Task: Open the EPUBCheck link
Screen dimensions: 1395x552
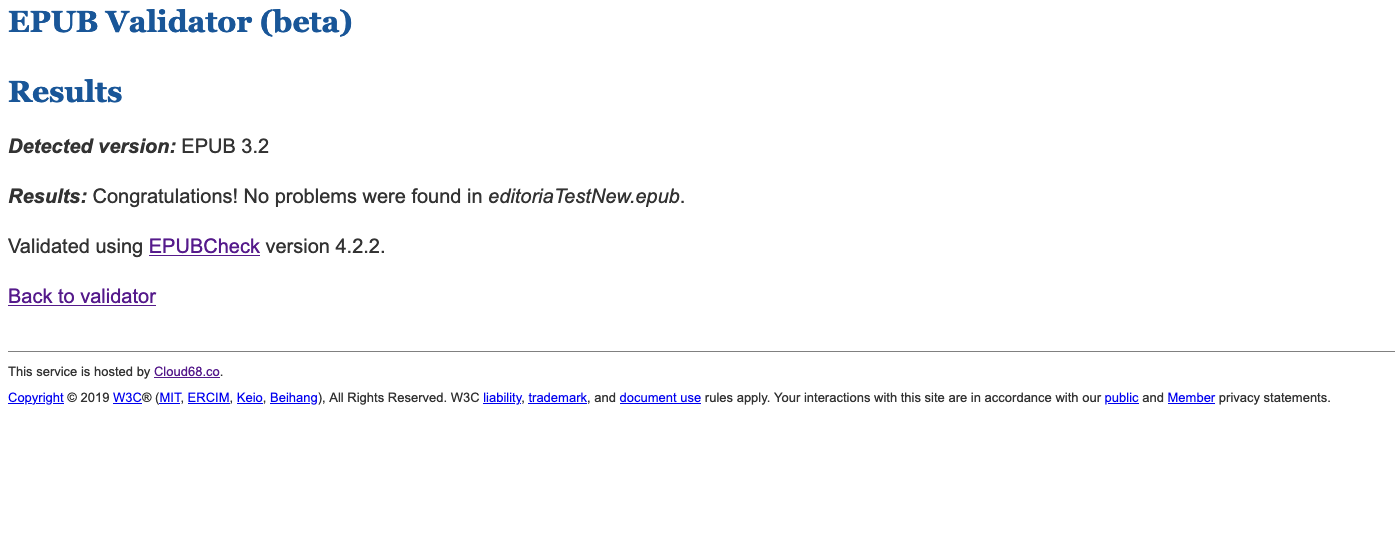Action: point(204,246)
